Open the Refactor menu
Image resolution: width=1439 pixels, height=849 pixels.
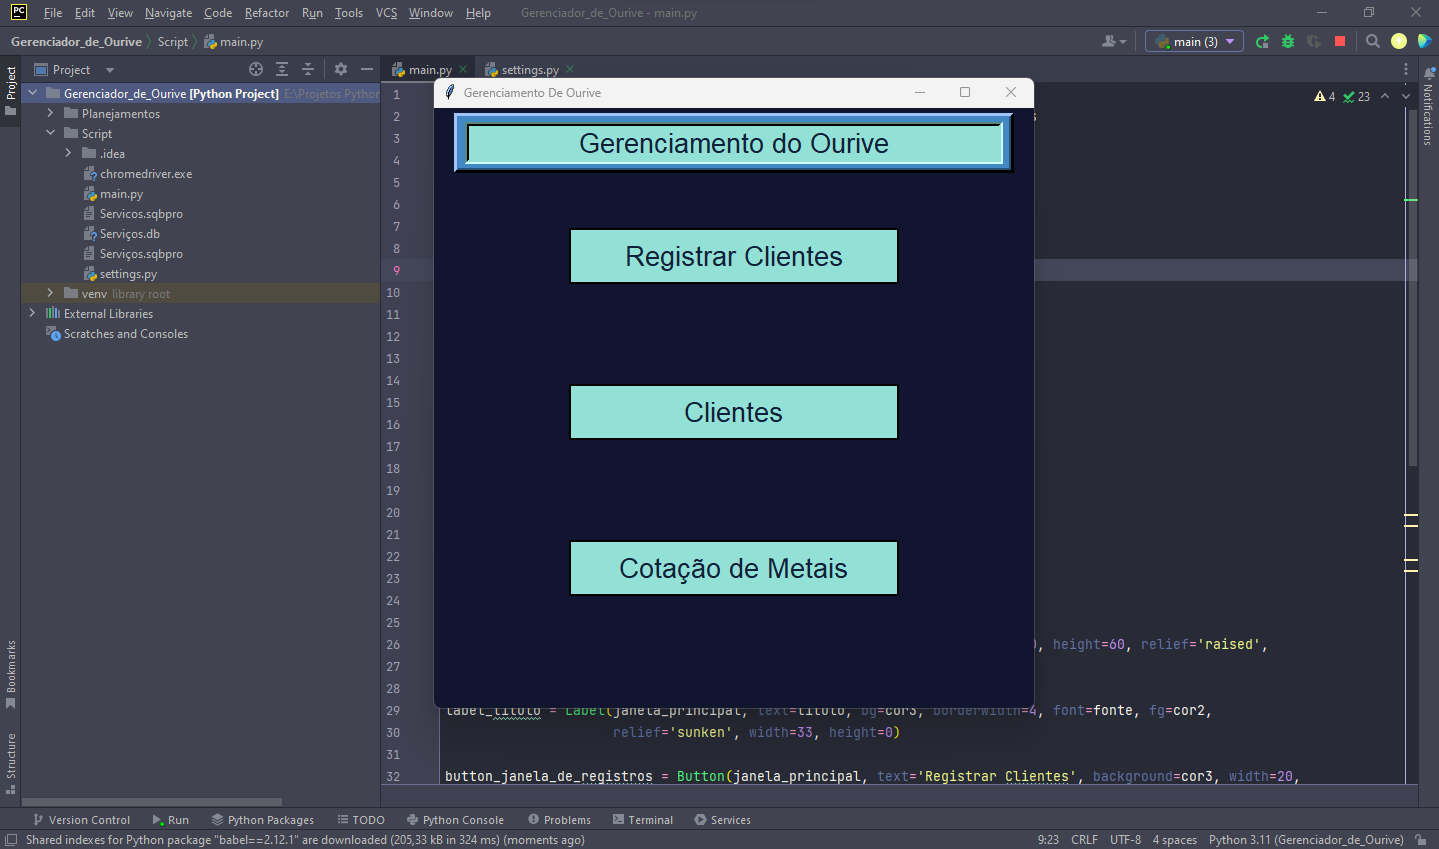(x=266, y=13)
